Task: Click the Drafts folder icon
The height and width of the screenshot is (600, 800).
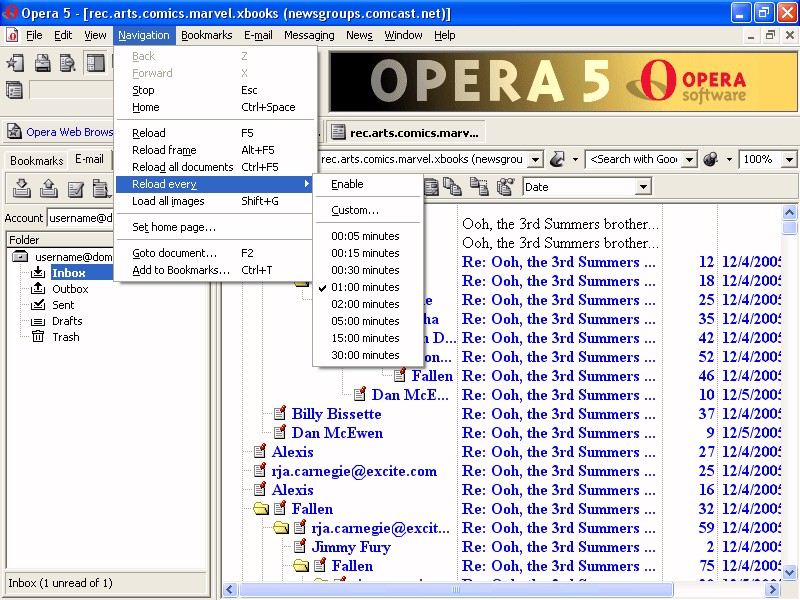Action: coord(38,321)
